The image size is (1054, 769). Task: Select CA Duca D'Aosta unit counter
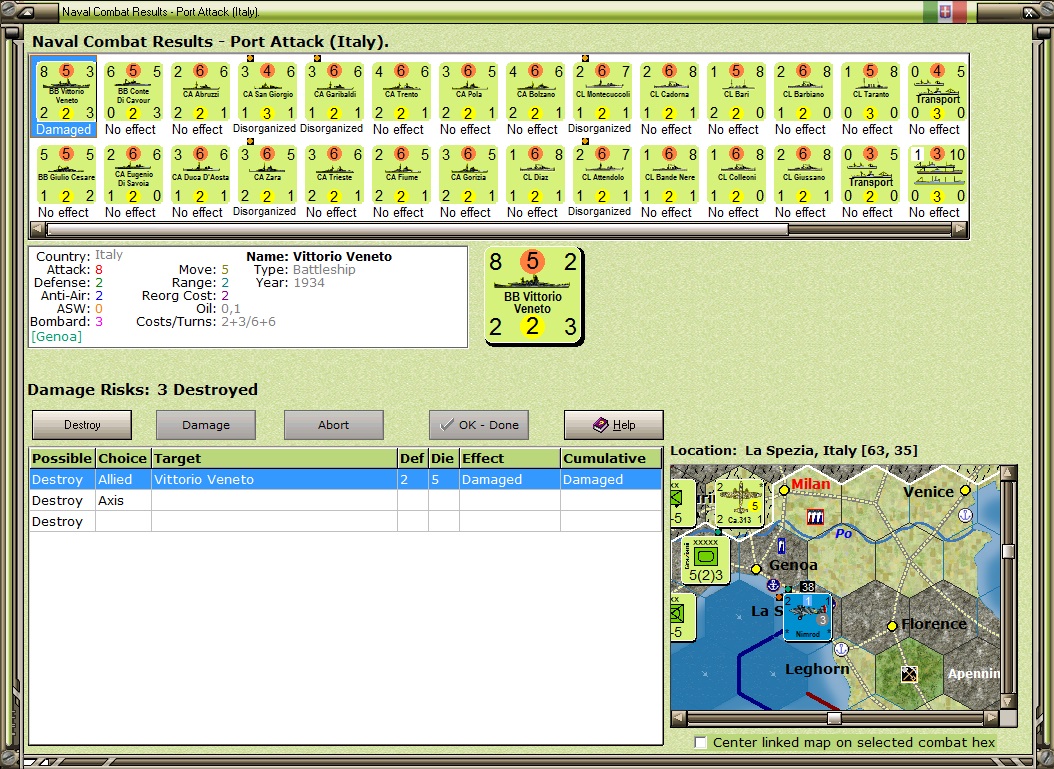200,175
